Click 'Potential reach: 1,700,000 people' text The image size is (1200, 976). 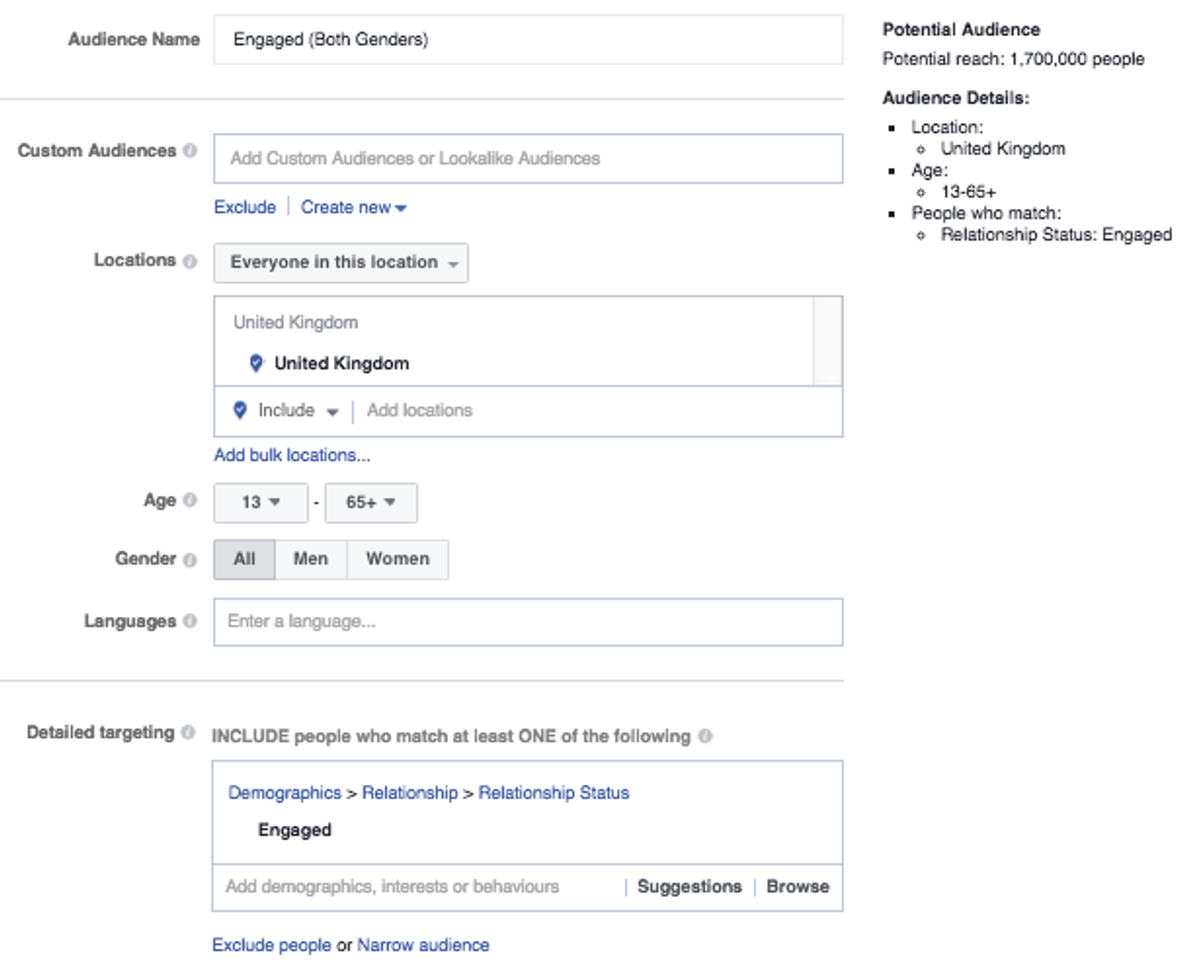[1014, 60]
